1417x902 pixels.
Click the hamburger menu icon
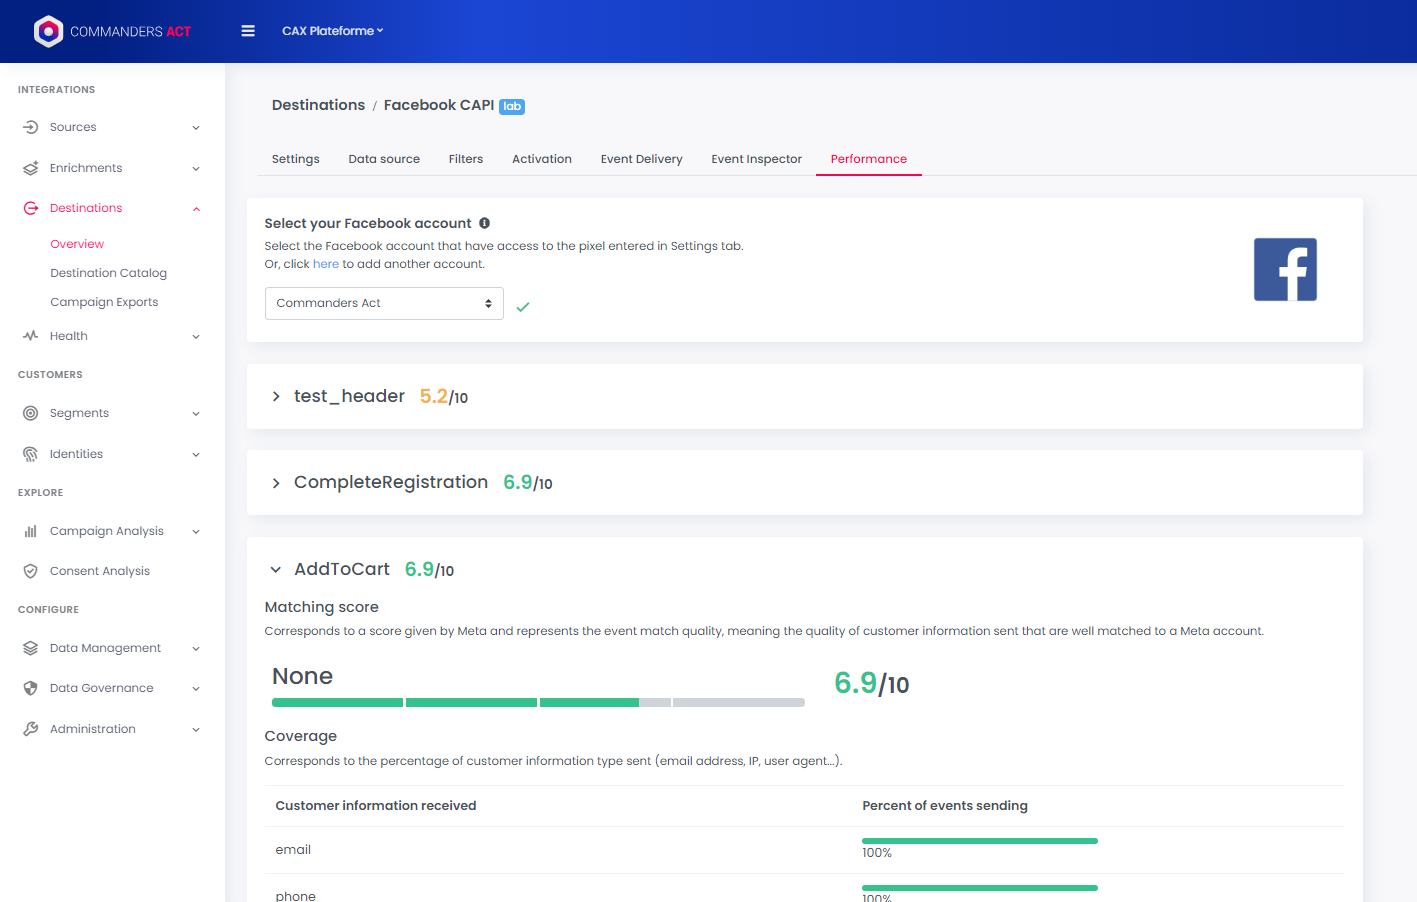tap(248, 31)
